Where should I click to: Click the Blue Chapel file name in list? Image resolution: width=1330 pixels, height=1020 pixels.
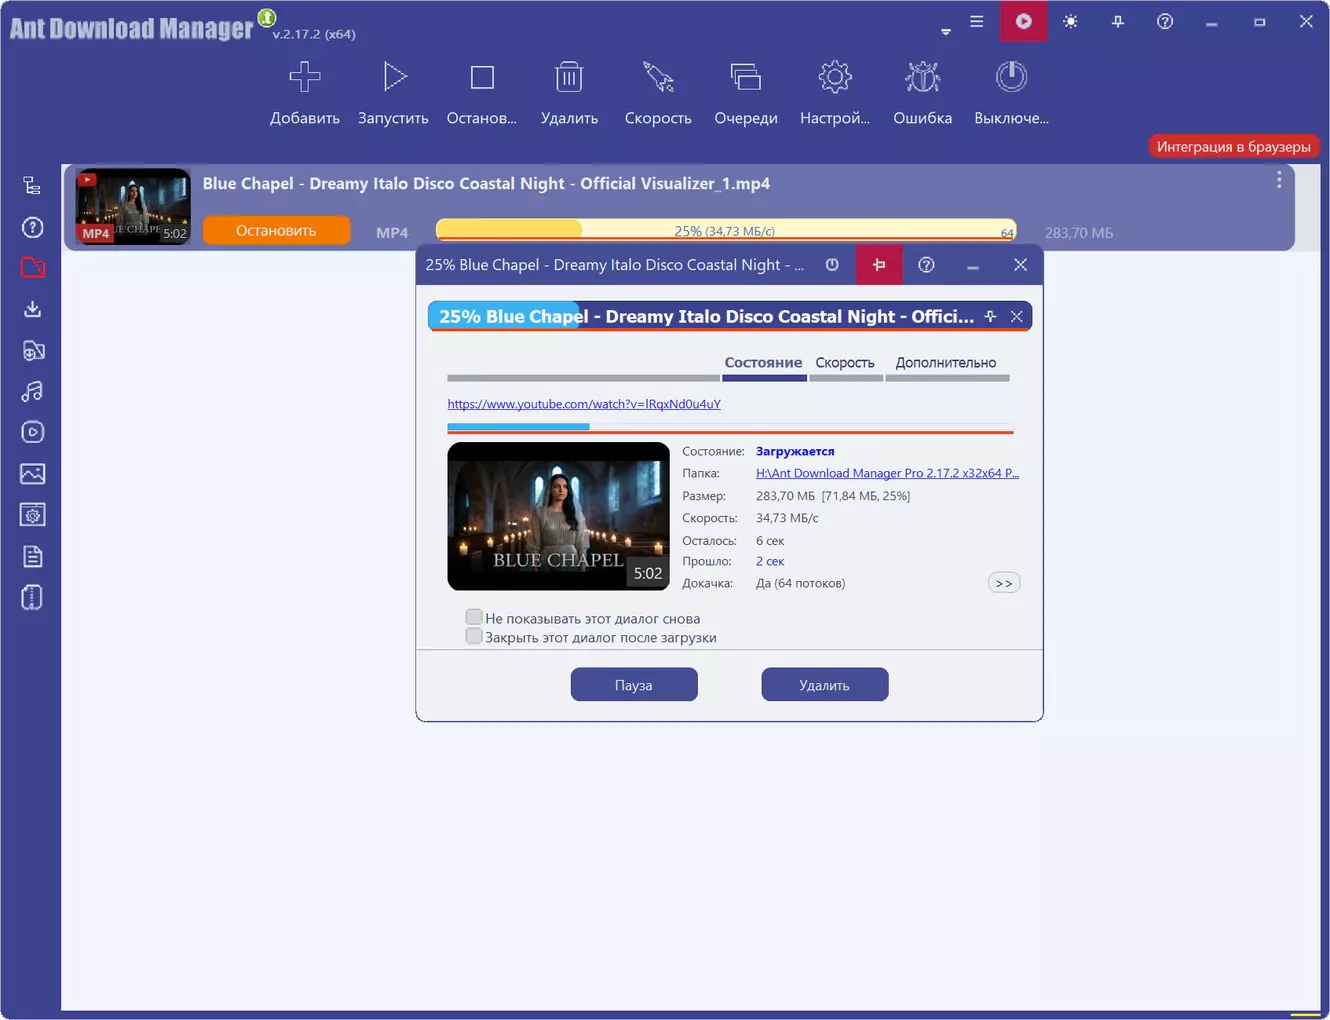click(486, 183)
